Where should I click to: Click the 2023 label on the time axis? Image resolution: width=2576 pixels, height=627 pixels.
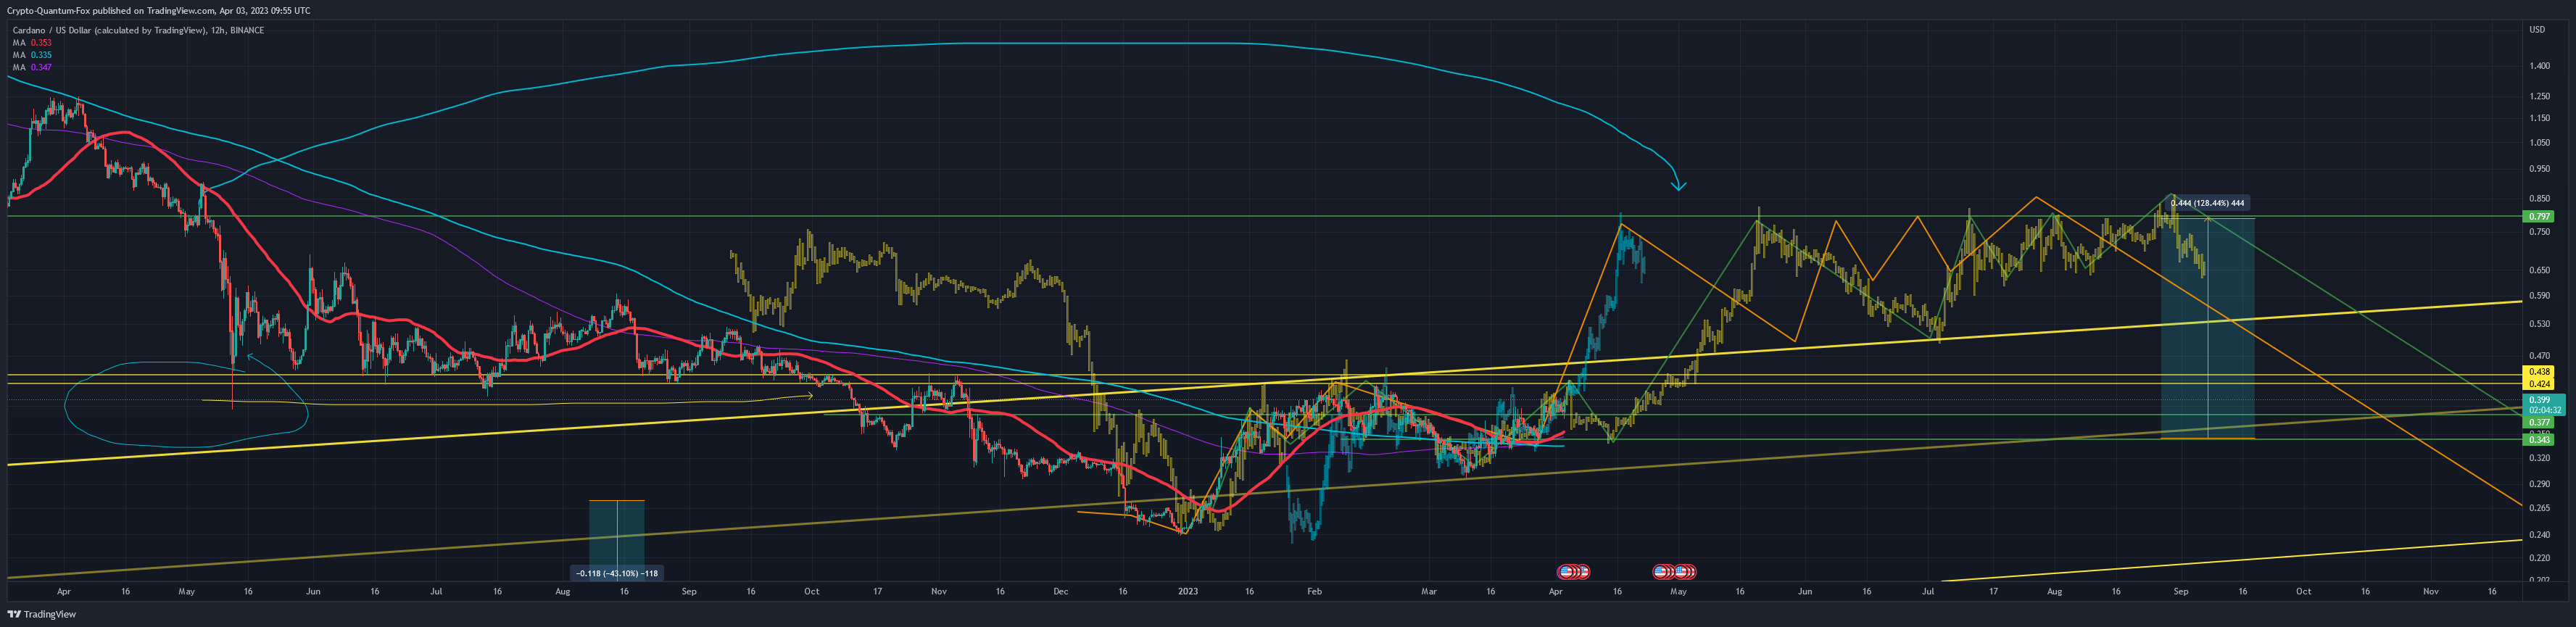(x=1187, y=592)
